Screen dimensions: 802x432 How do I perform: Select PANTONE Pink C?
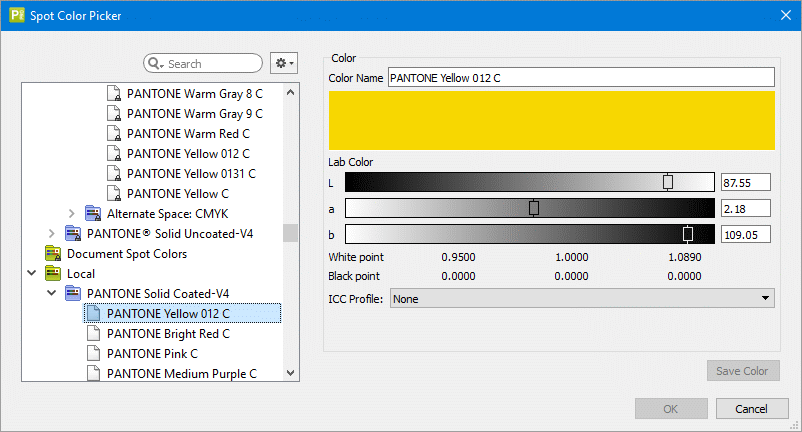pos(152,353)
